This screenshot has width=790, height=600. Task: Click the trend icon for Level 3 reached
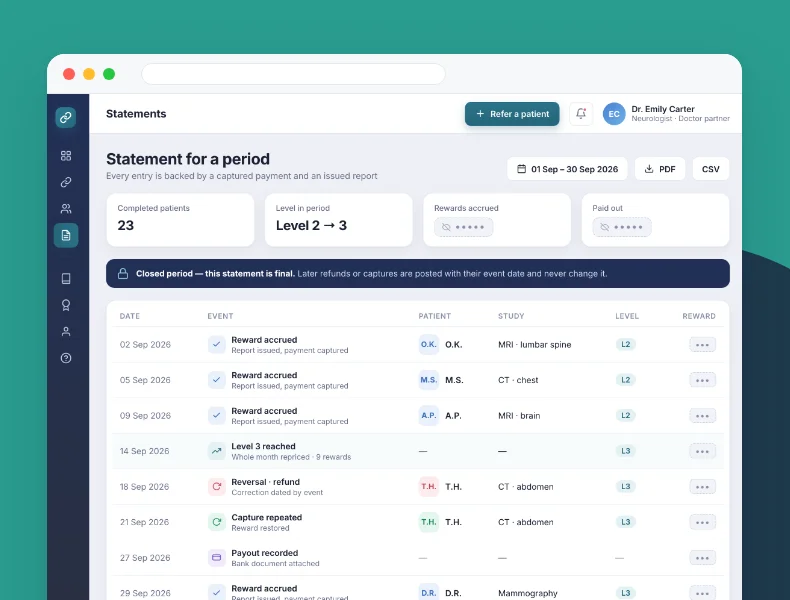[217, 451]
